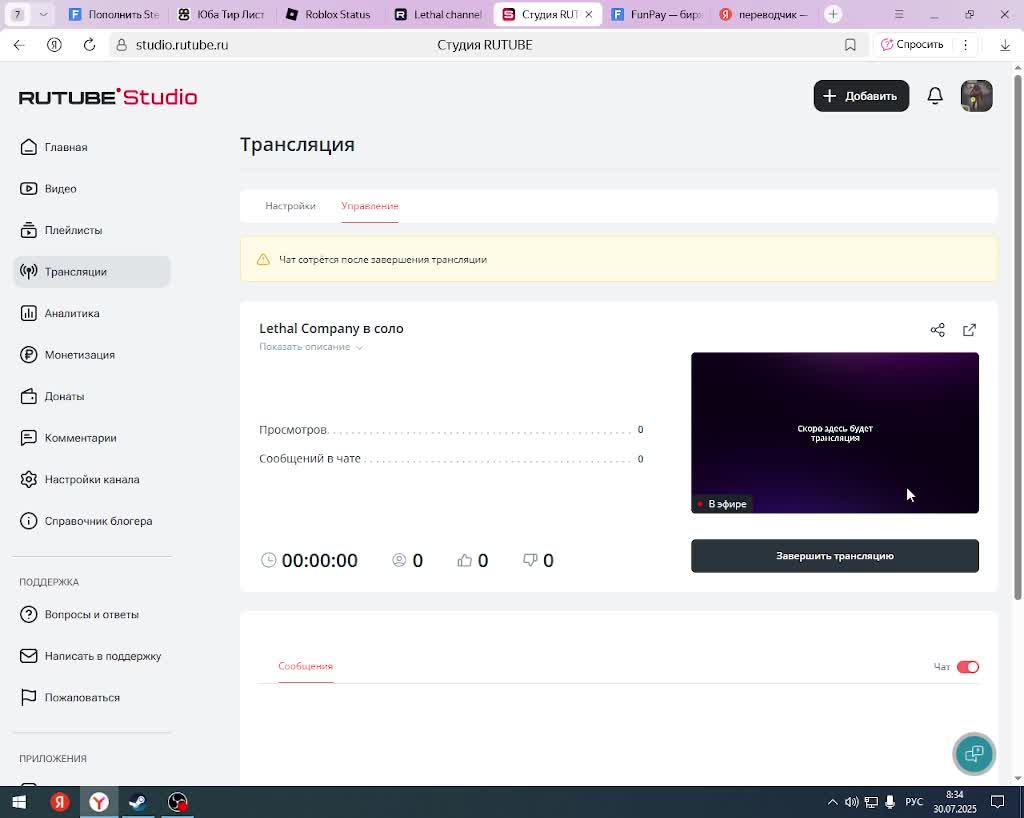This screenshot has width=1024, height=818.
Task: Reload the page
Action: 89,45
